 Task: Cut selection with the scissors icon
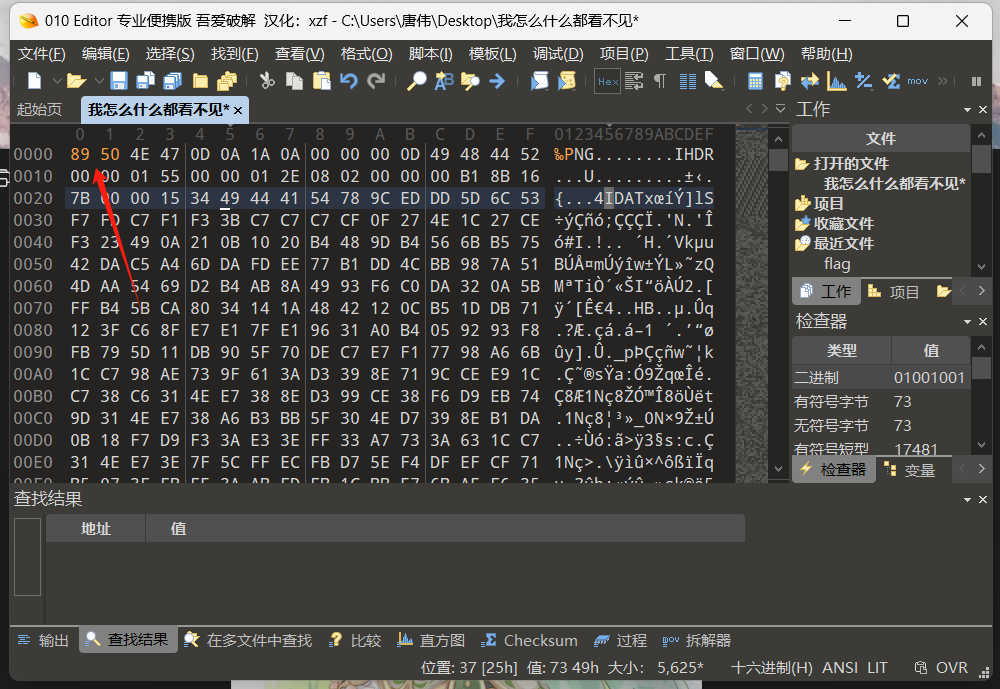(267, 81)
